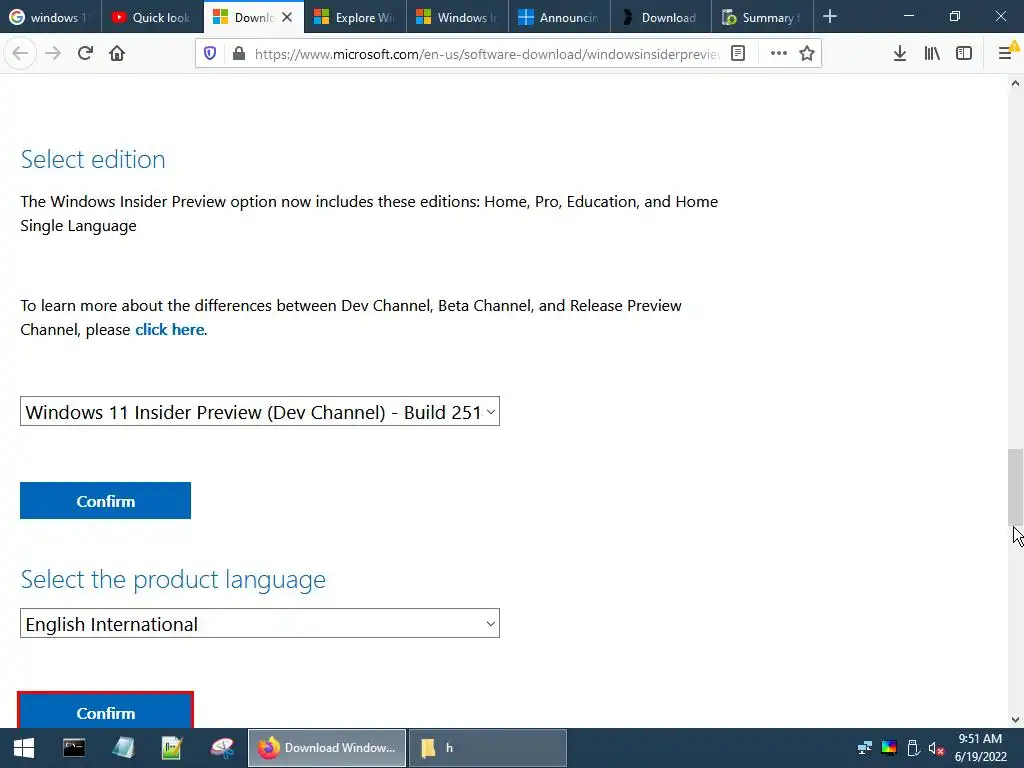Open the green notepad taskbar app
The image size is (1024, 768).
tap(172, 748)
